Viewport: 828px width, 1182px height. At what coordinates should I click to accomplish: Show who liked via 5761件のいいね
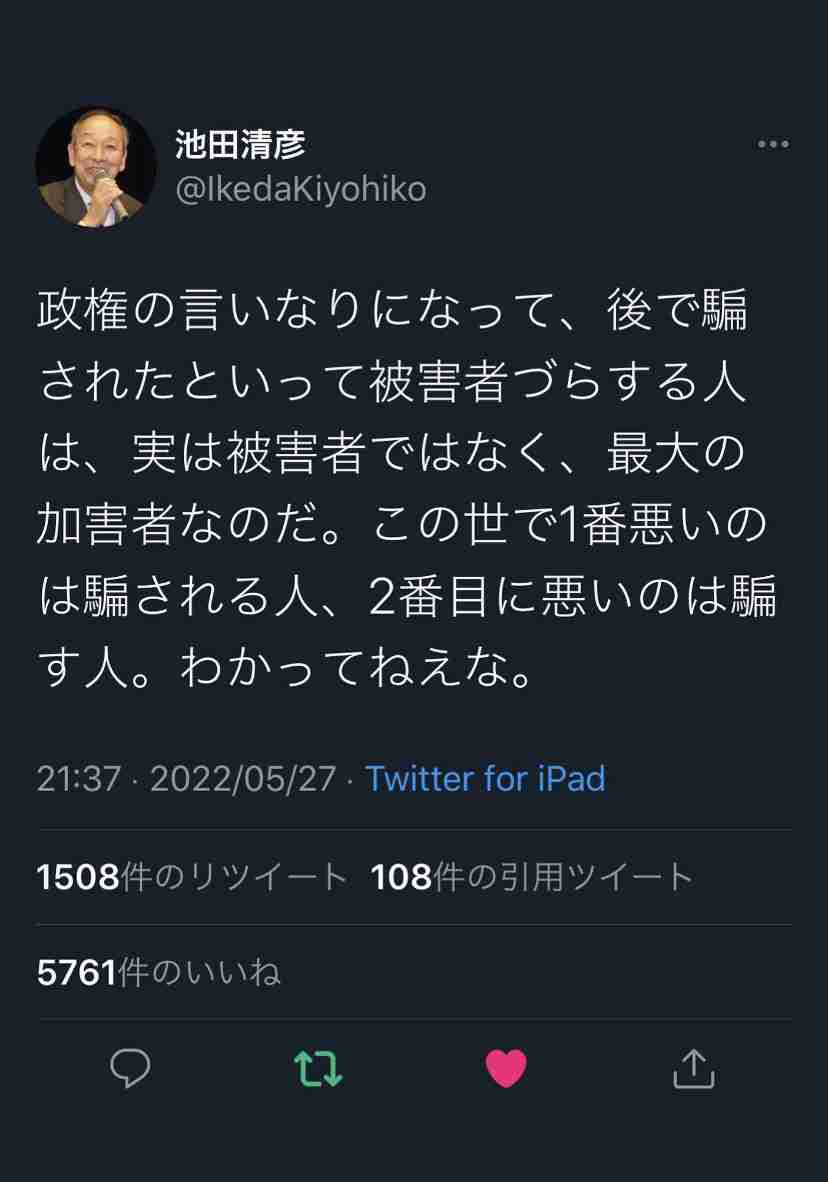(x=158, y=972)
